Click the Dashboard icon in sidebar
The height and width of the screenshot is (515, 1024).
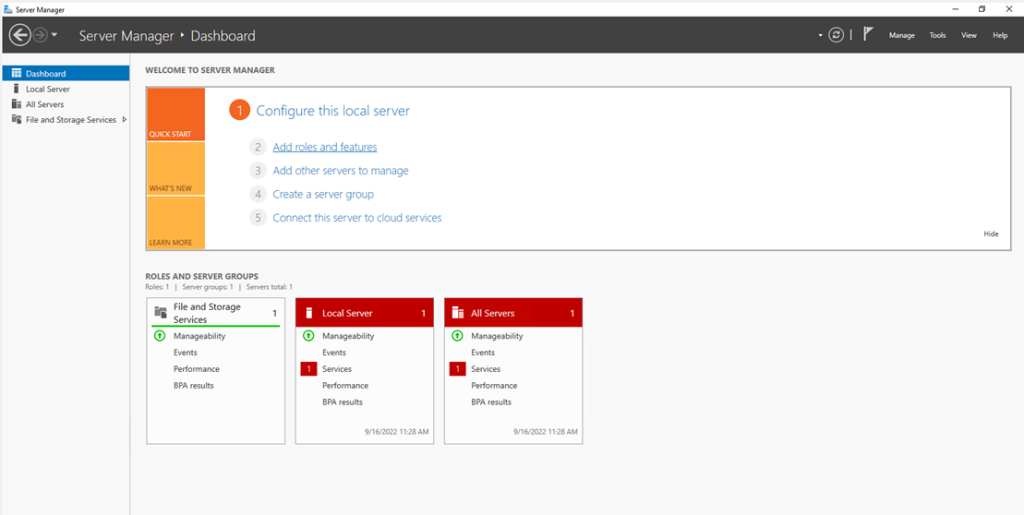[x=16, y=73]
